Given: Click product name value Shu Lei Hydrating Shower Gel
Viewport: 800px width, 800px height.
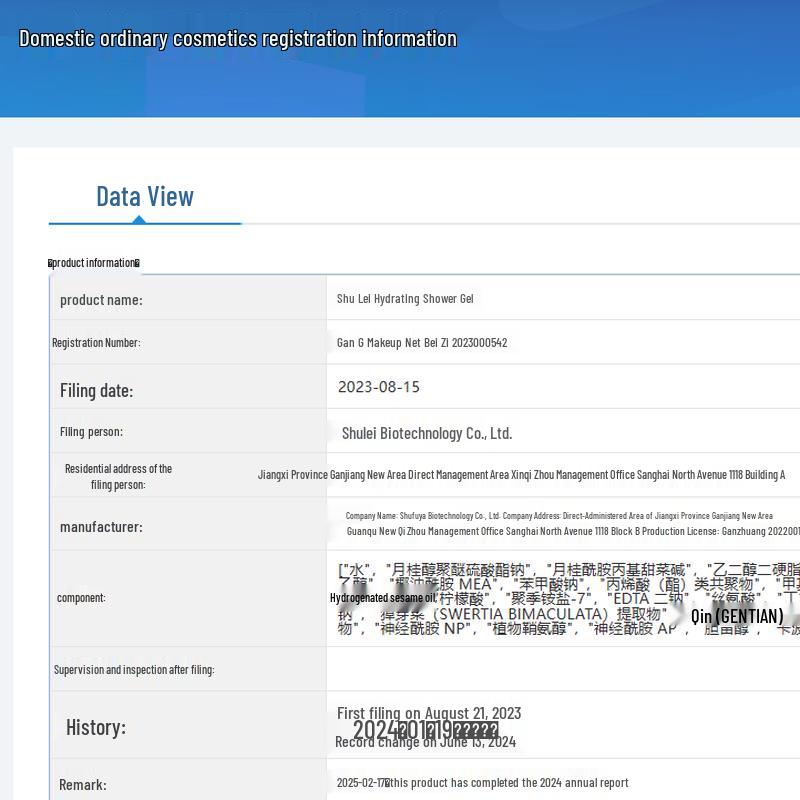Looking at the screenshot, I should point(405,299).
